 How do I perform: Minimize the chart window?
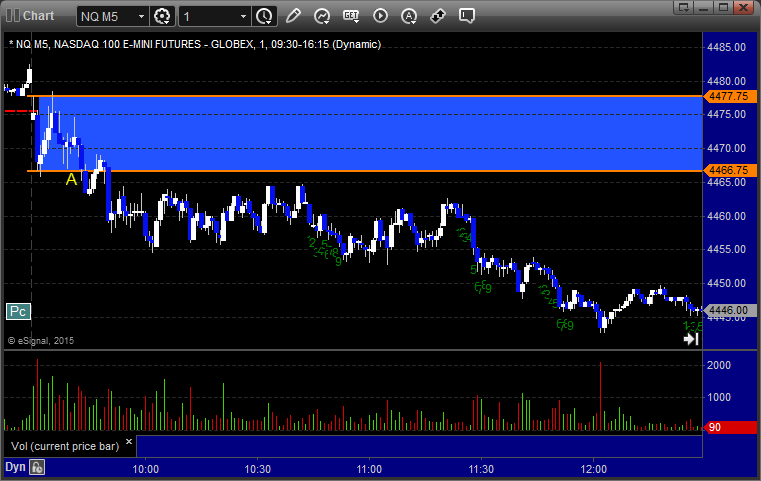(704, 7)
